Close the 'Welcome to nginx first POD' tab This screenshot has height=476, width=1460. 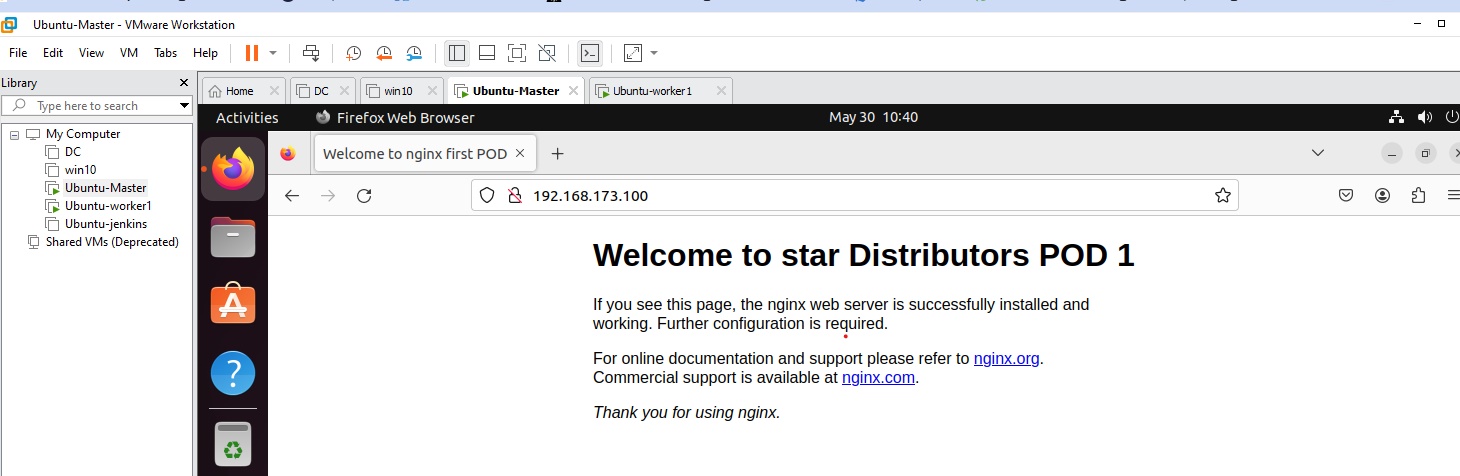(x=522, y=154)
